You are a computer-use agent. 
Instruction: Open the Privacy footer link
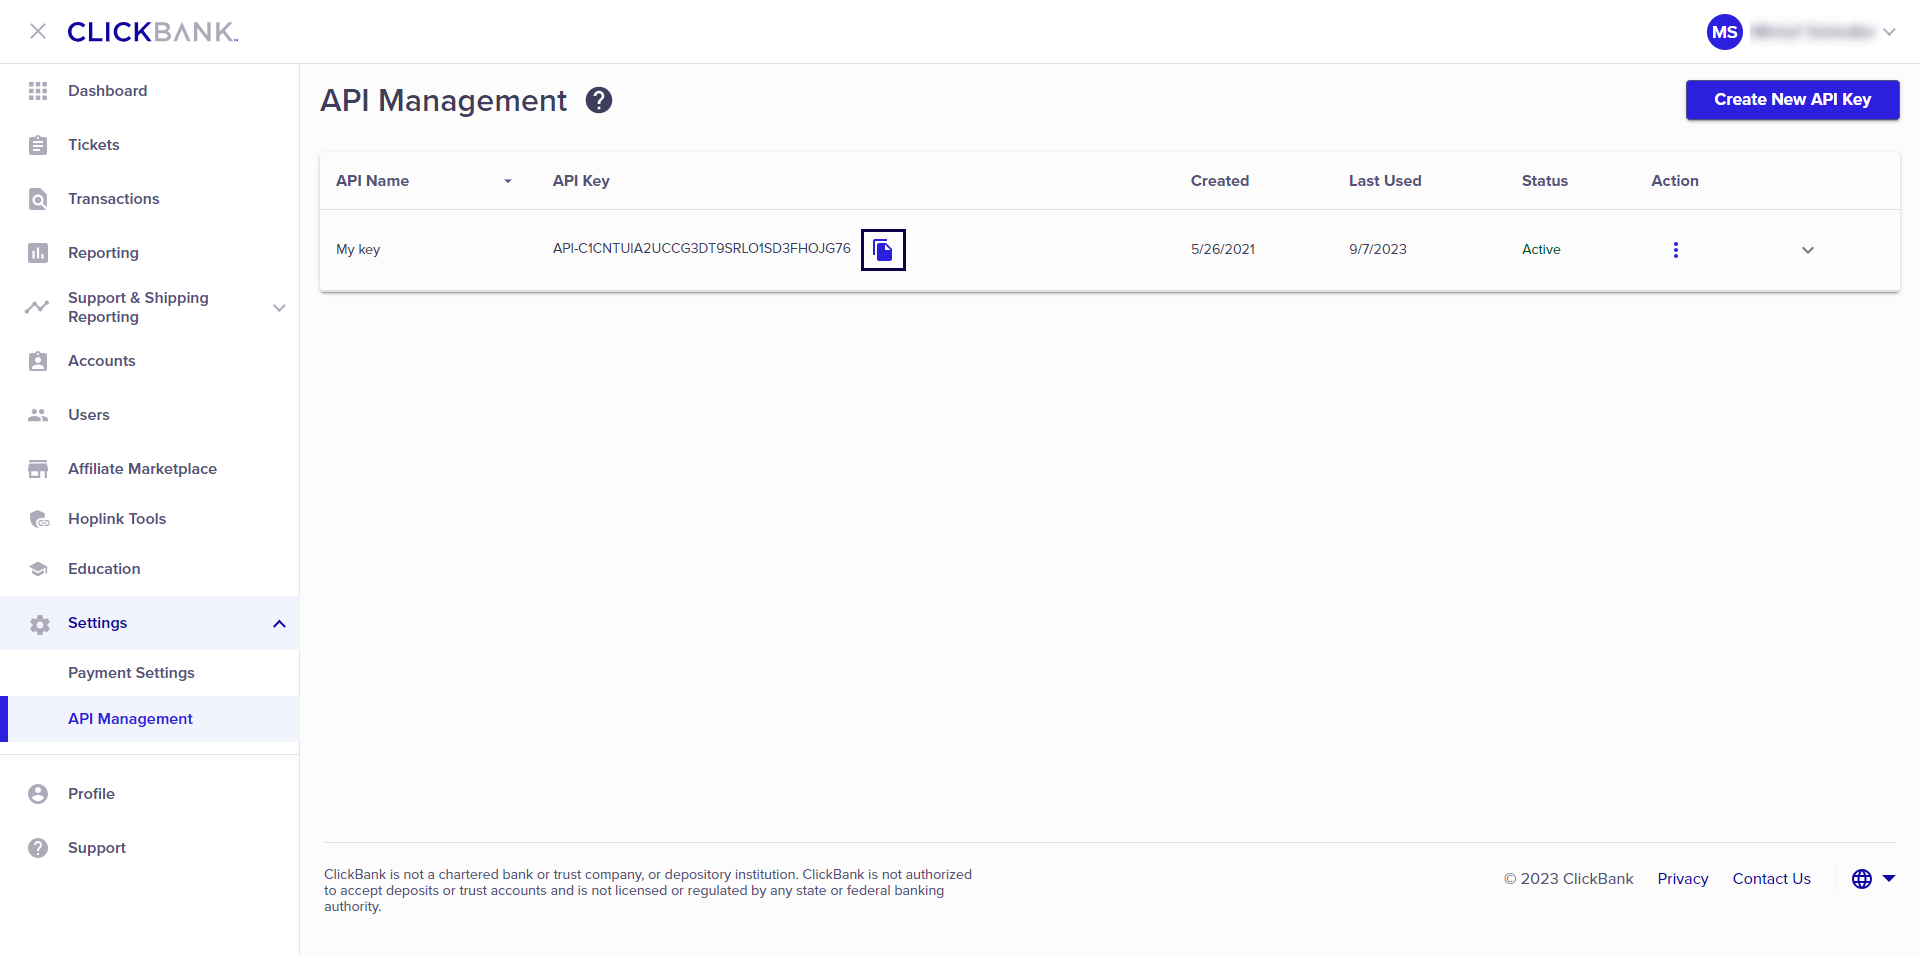[1682, 879]
